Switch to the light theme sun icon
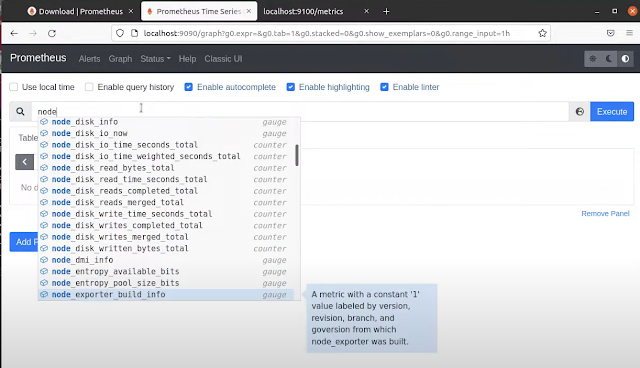Image resolution: width=640 pixels, height=368 pixels. [593, 59]
